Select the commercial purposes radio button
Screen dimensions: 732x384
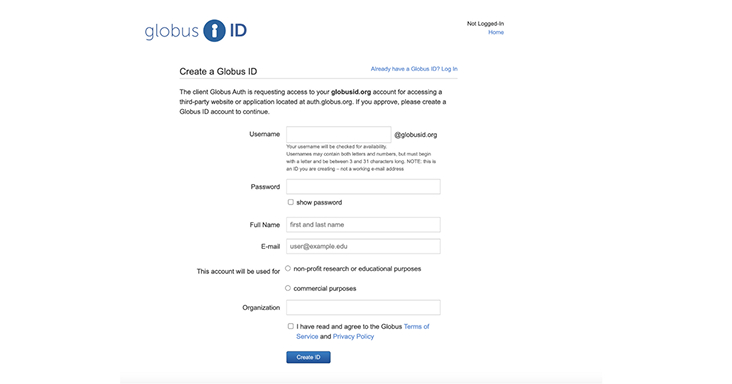coord(288,288)
